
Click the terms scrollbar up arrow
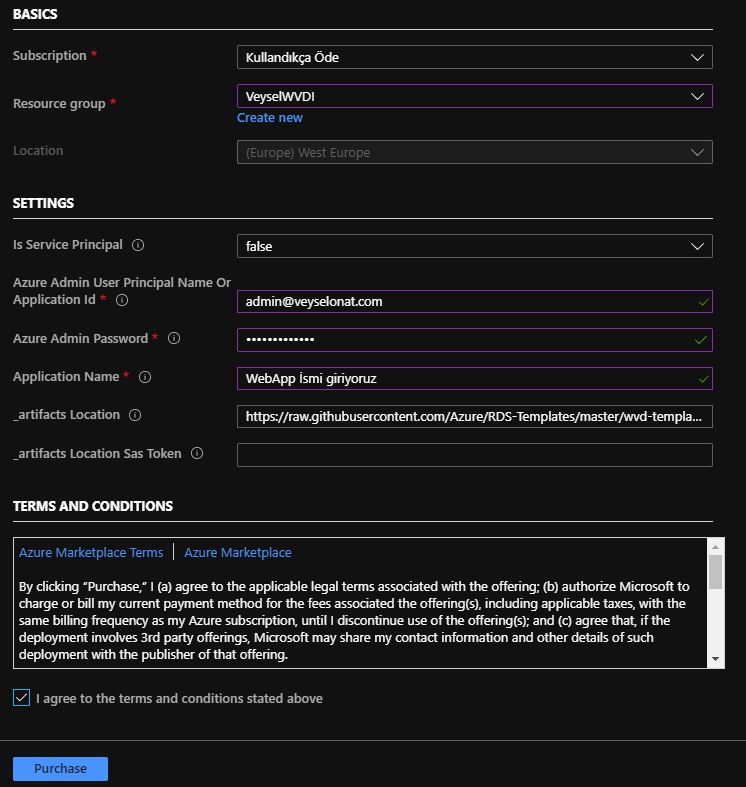715,547
